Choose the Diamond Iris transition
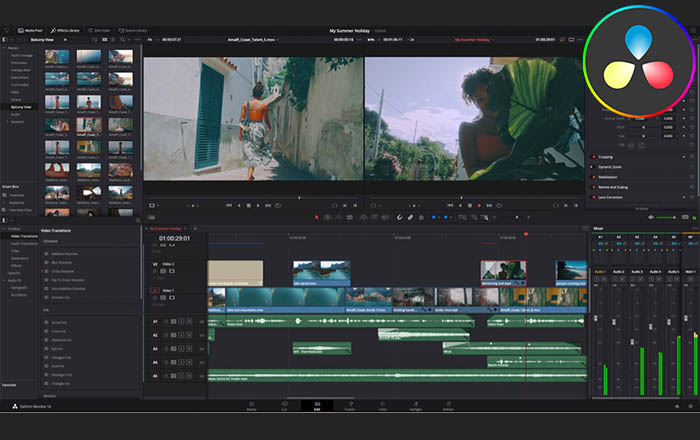This screenshot has width=700, height=440. tap(62, 340)
